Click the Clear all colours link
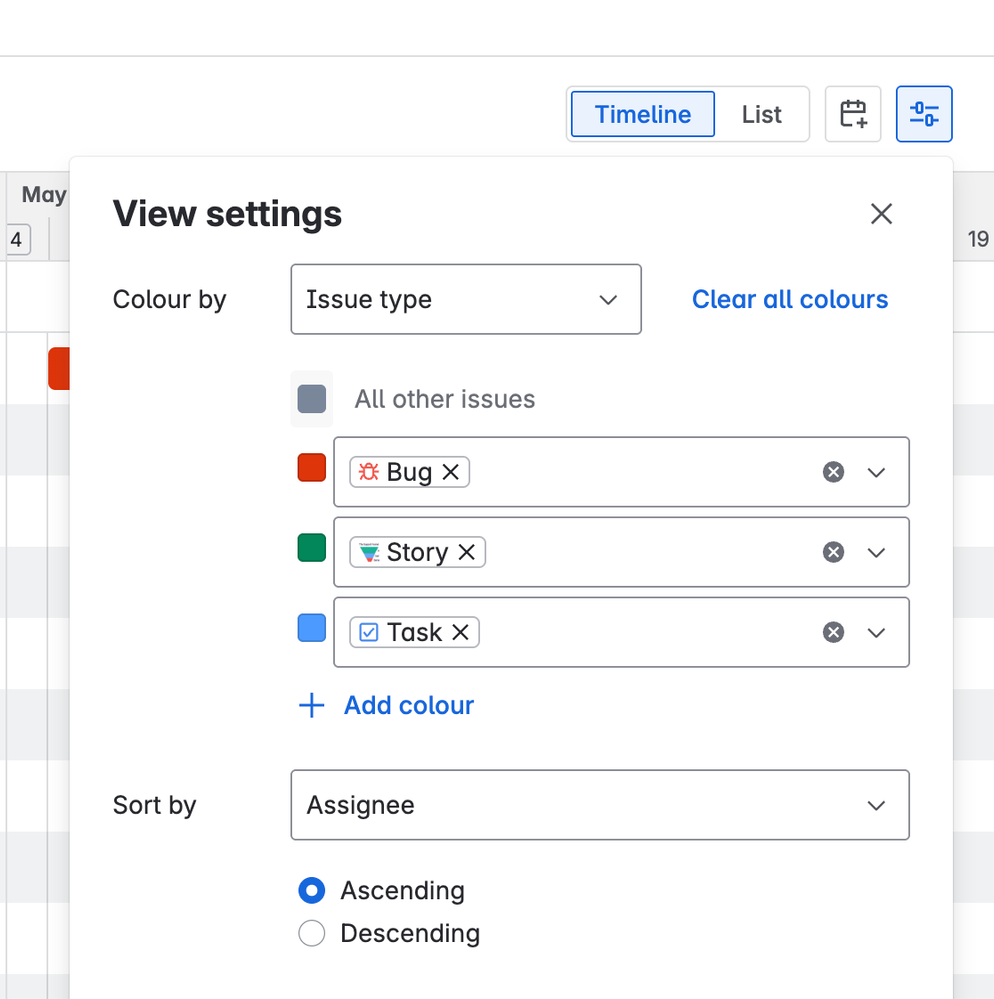 click(x=790, y=299)
